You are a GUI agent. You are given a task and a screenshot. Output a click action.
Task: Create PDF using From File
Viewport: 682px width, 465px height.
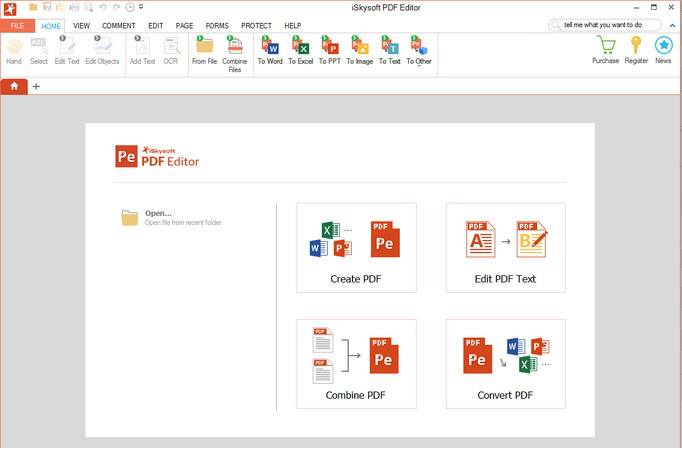(204, 51)
